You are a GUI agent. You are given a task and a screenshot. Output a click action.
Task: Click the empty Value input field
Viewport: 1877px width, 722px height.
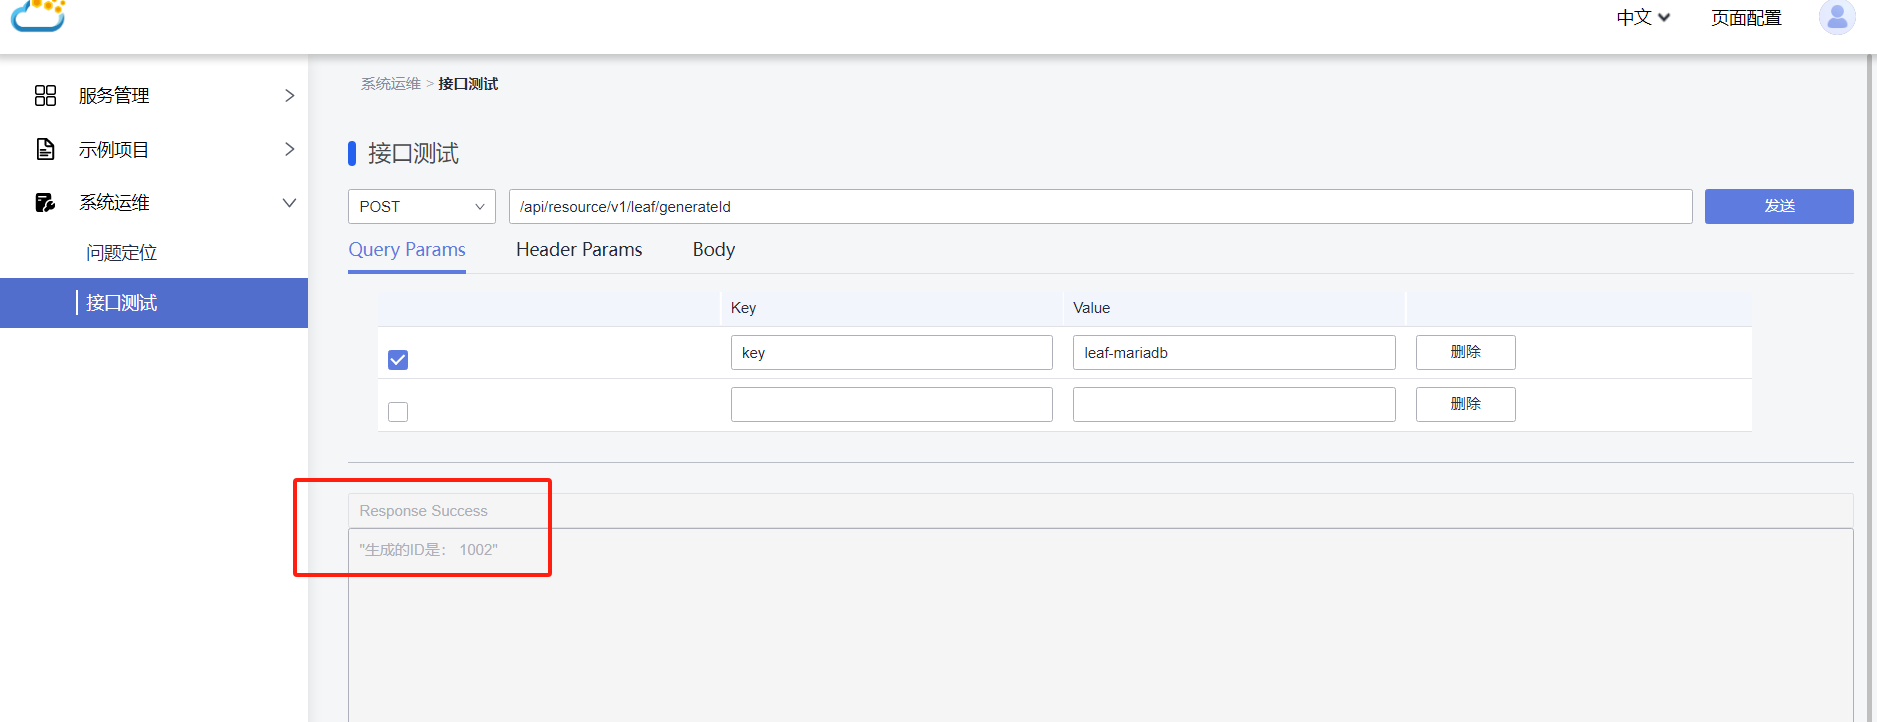point(1233,405)
